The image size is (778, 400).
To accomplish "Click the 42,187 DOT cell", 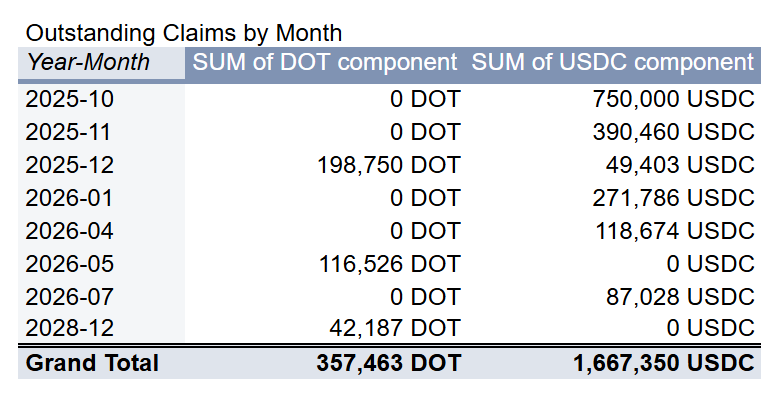I will [x=396, y=329].
